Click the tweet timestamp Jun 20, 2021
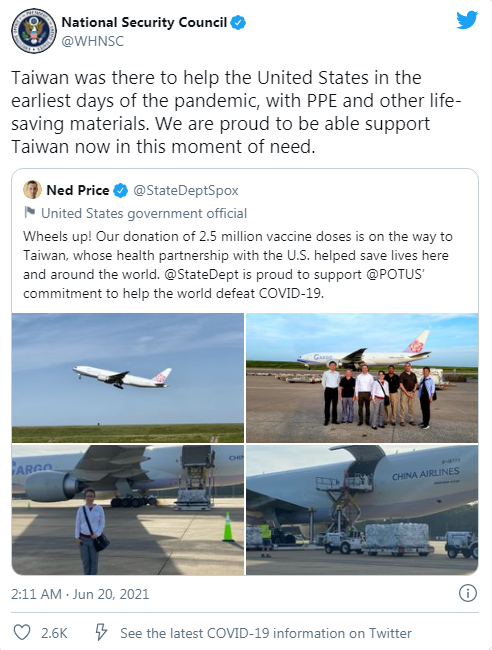Image resolution: width=492 pixels, height=650 pixels. pyautogui.click(x=80, y=594)
